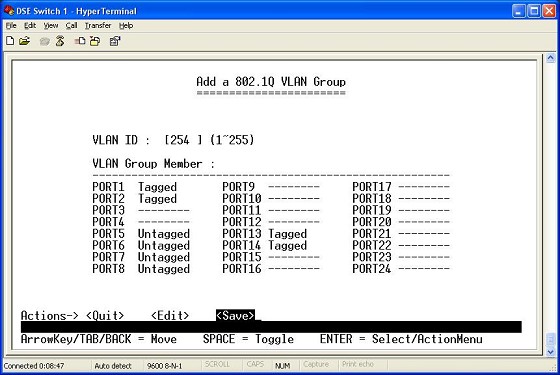The image size is (560, 375).
Task: Click the PORT23 label
Action: pos(372,257)
